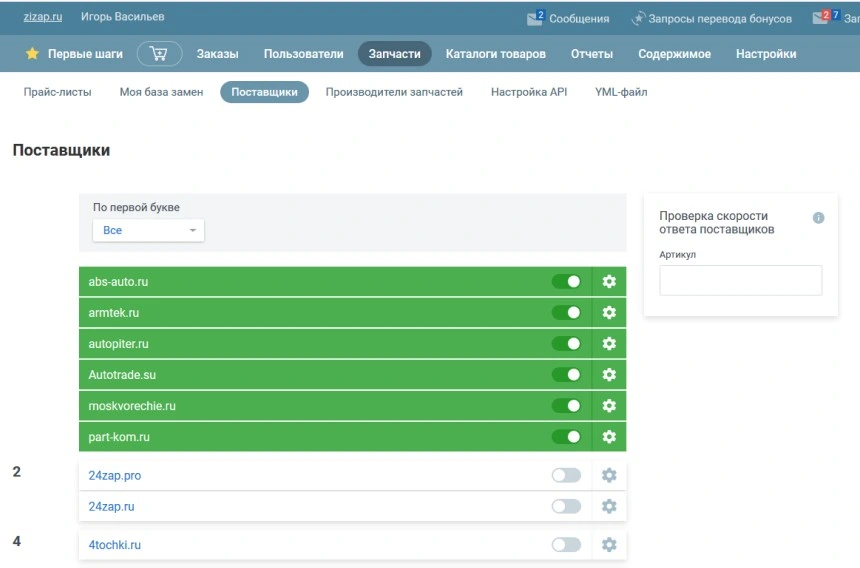The height and width of the screenshot is (568, 860).
Task: Switch off the part-kom.ru supplier
Action: click(x=566, y=437)
